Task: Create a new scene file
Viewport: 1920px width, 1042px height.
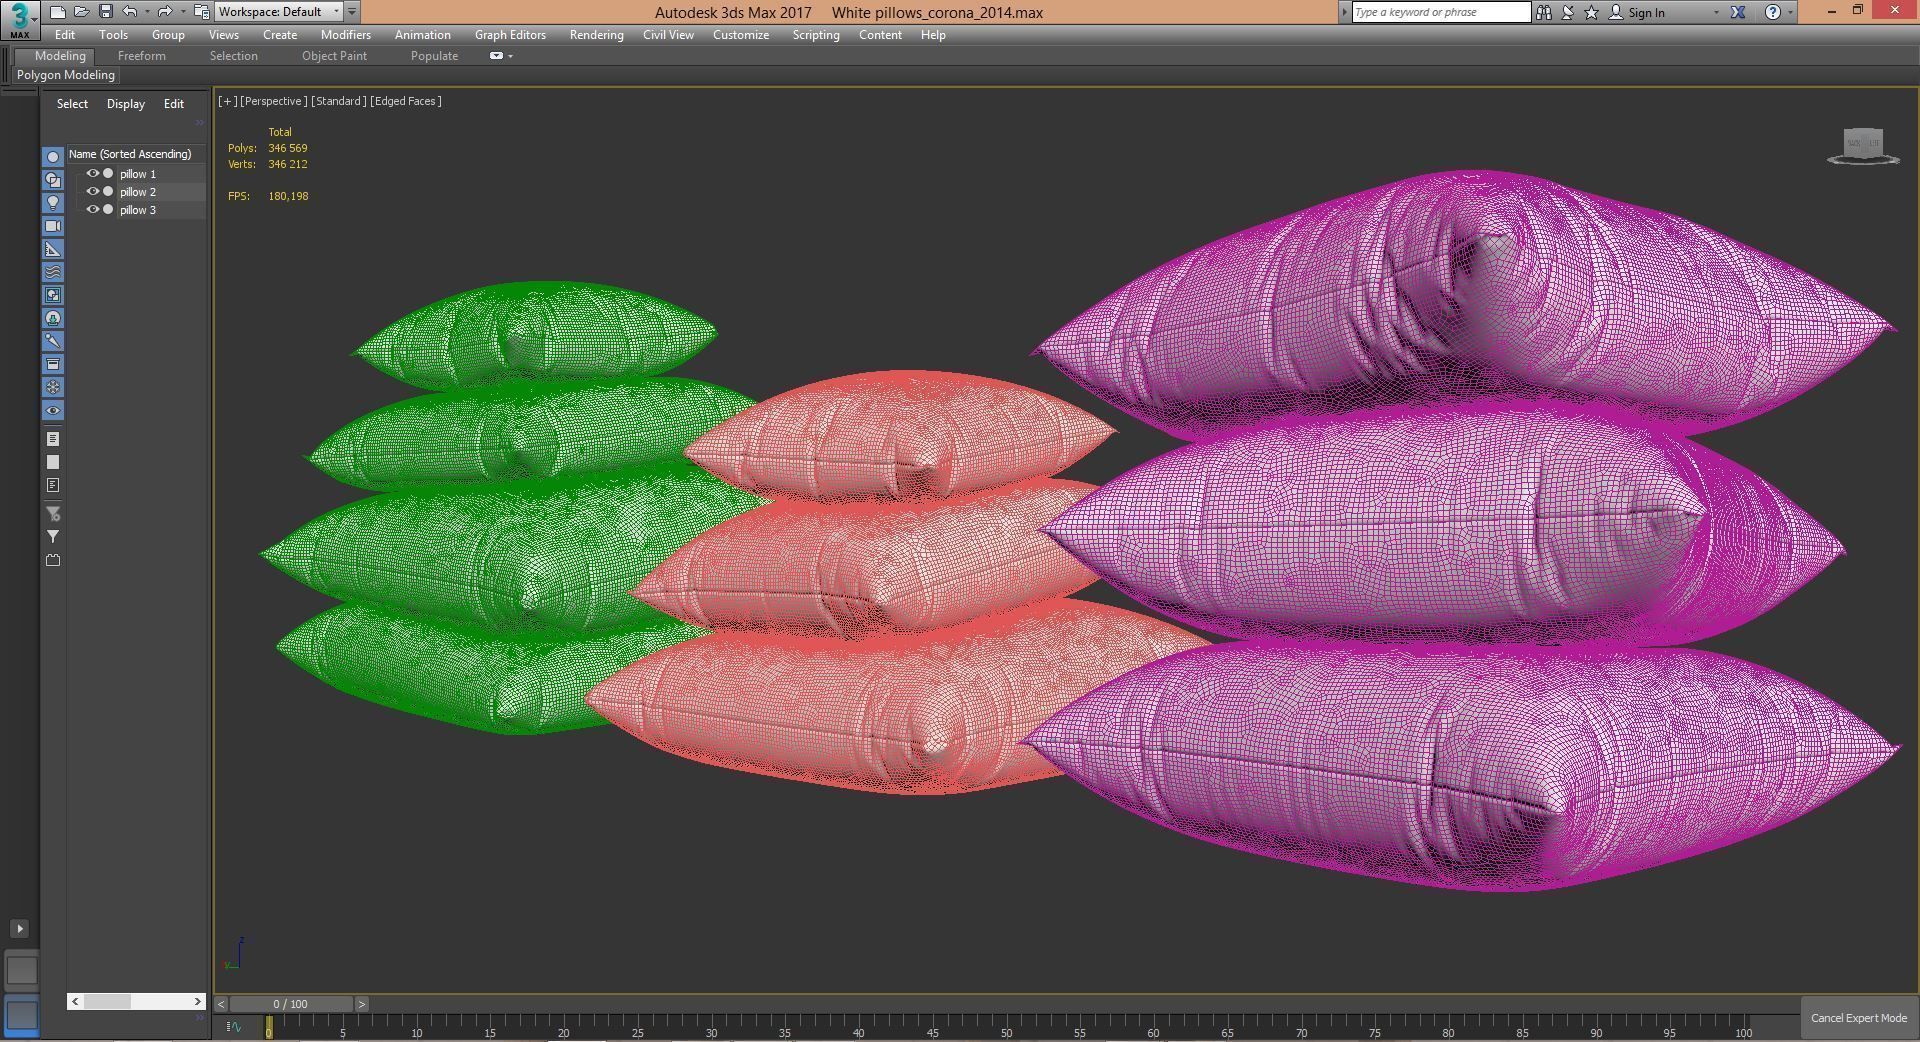Action: 57,12
